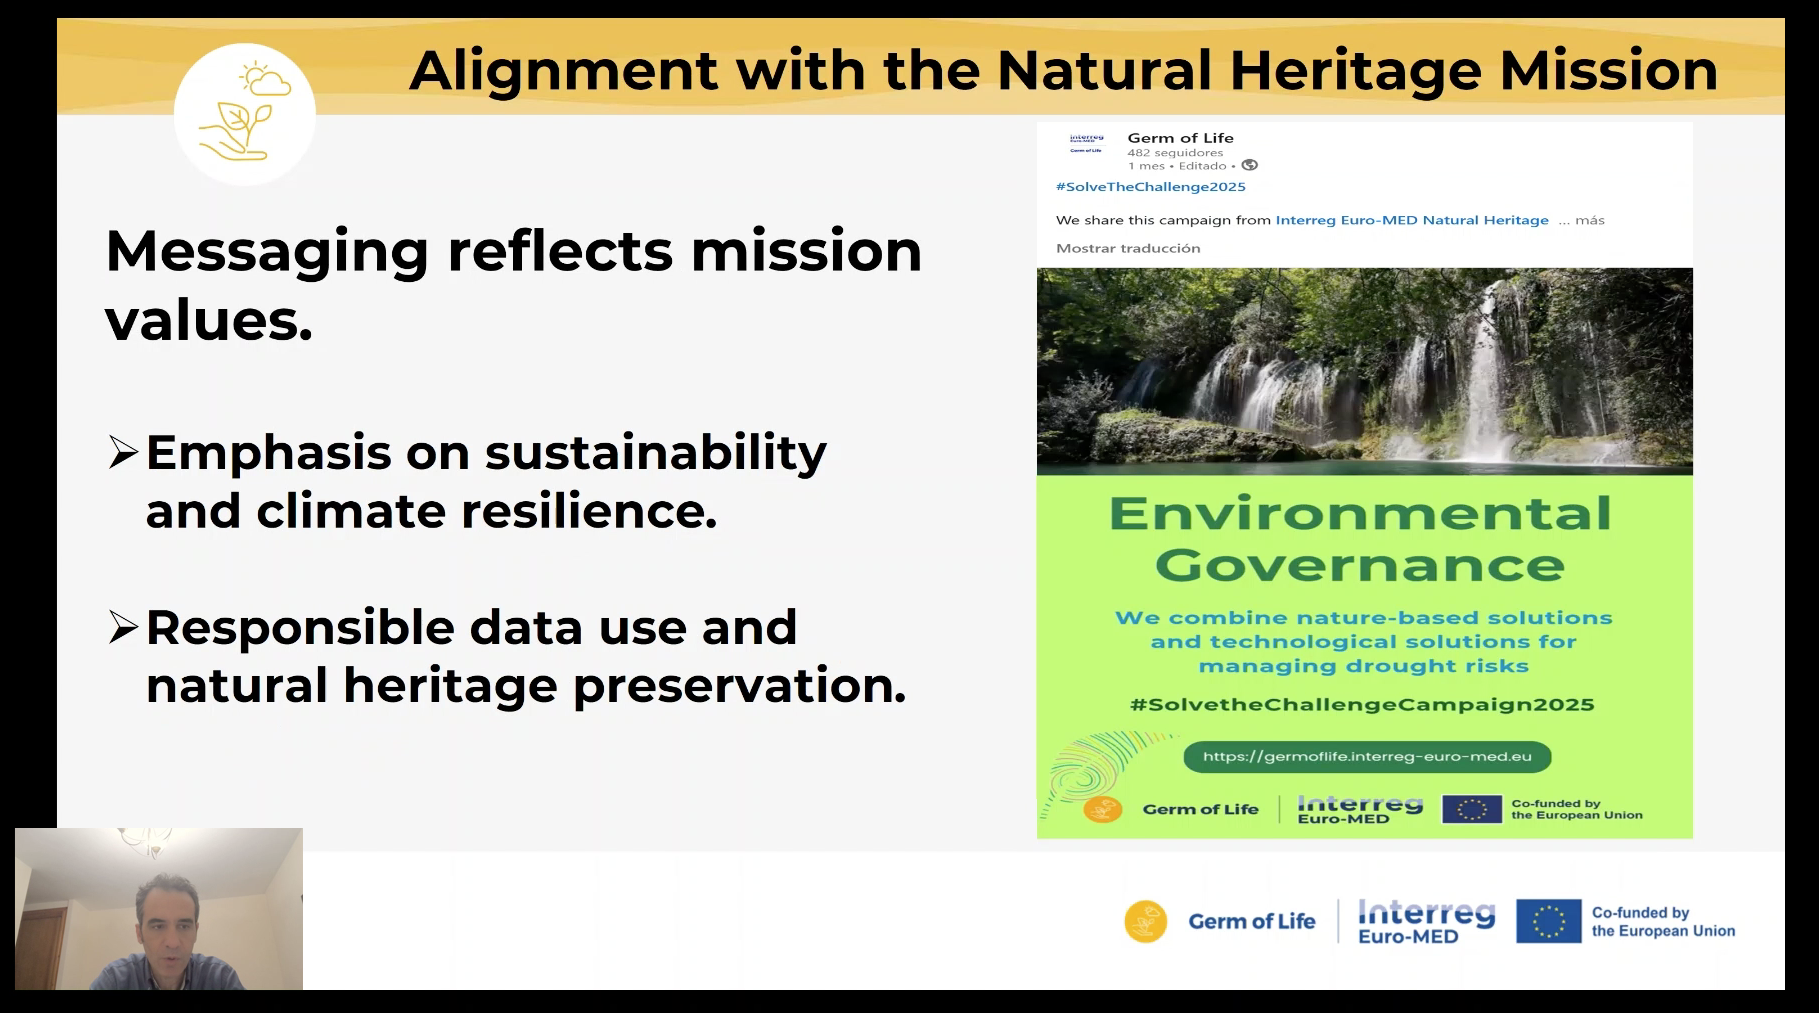1819x1013 pixels.
Task: Click the arrow bullet before "Responsible data use"
Action: tap(123, 628)
